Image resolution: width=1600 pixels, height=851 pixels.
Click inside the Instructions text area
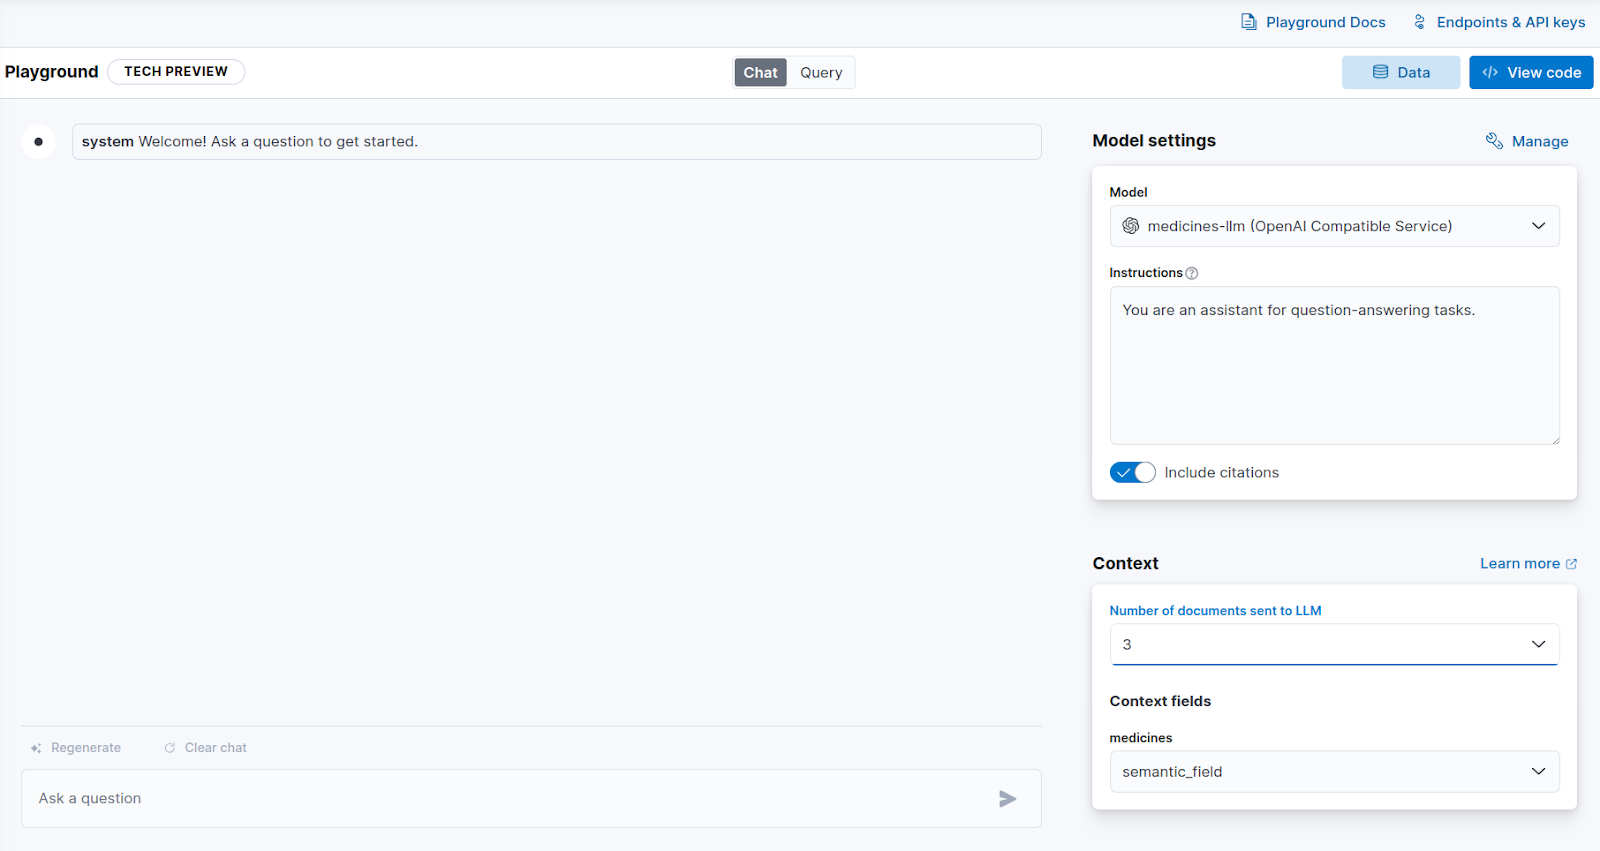click(x=1334, y=366)
